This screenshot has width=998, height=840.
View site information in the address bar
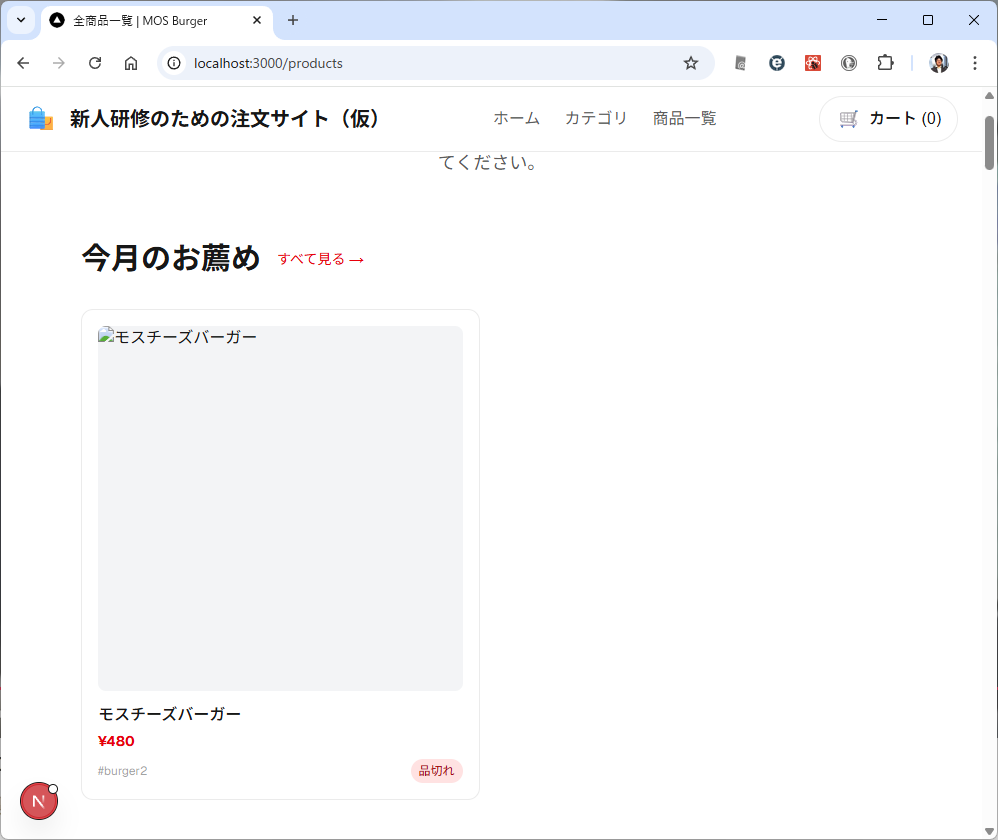[174, 63]
